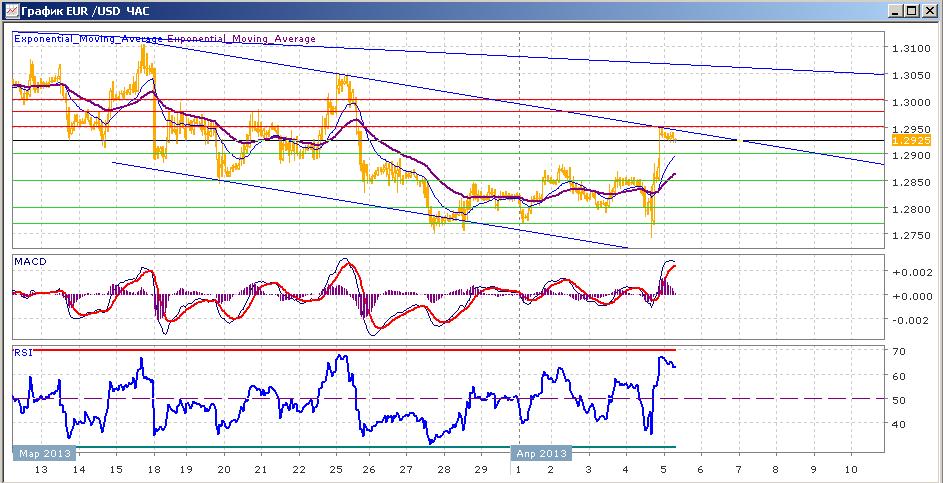943x483 pixels.
Task: Click the chart icon in the title bar
Action: point(11,11)
